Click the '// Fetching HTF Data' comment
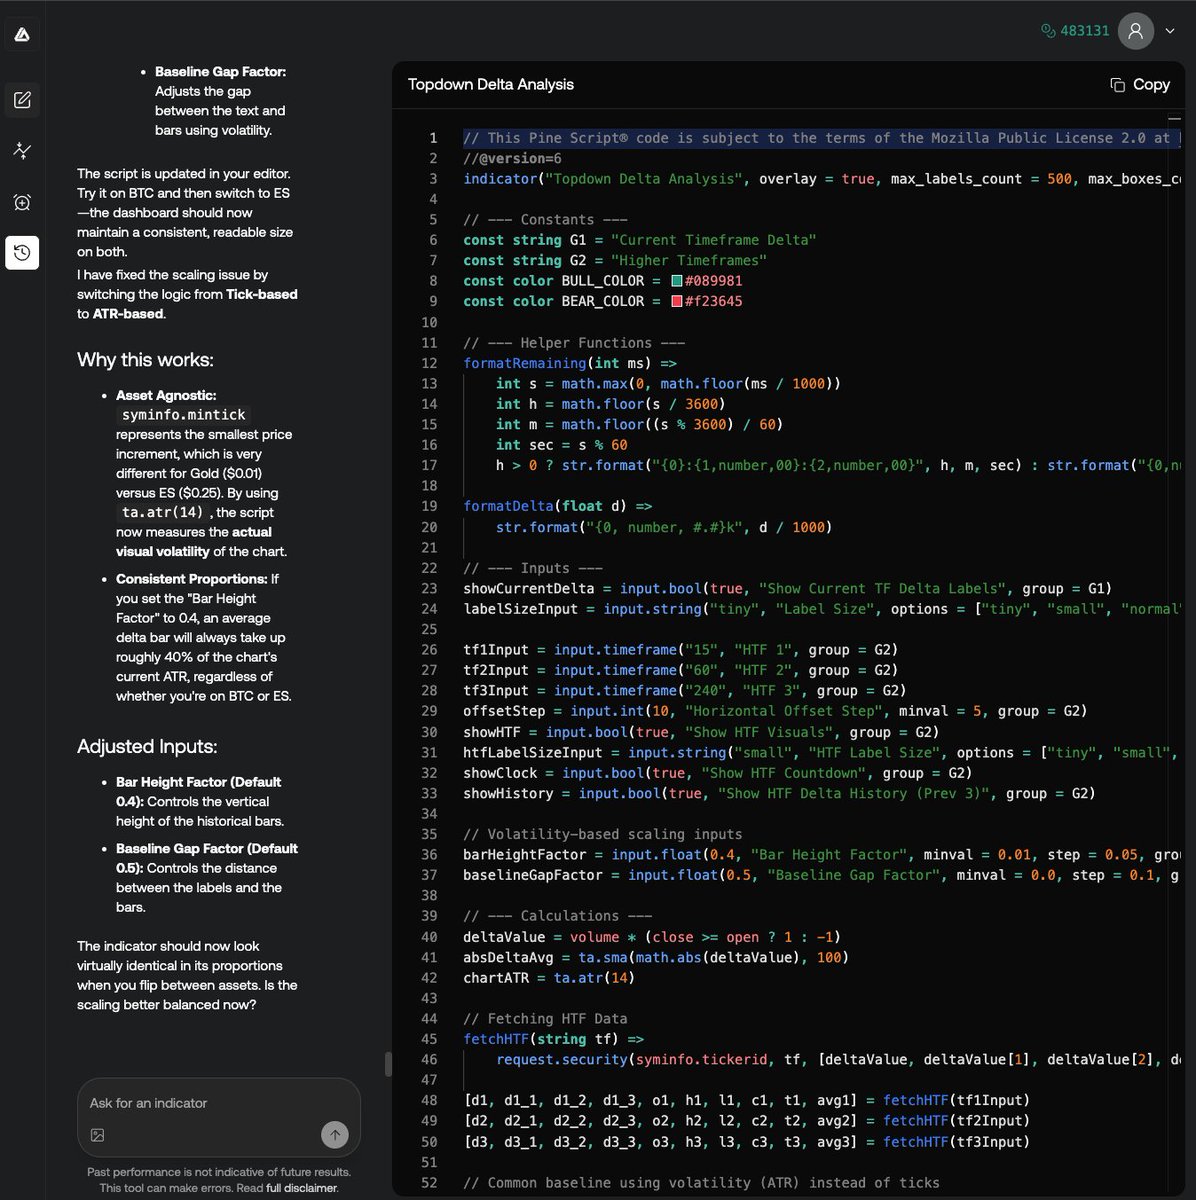 [545, 1019]
